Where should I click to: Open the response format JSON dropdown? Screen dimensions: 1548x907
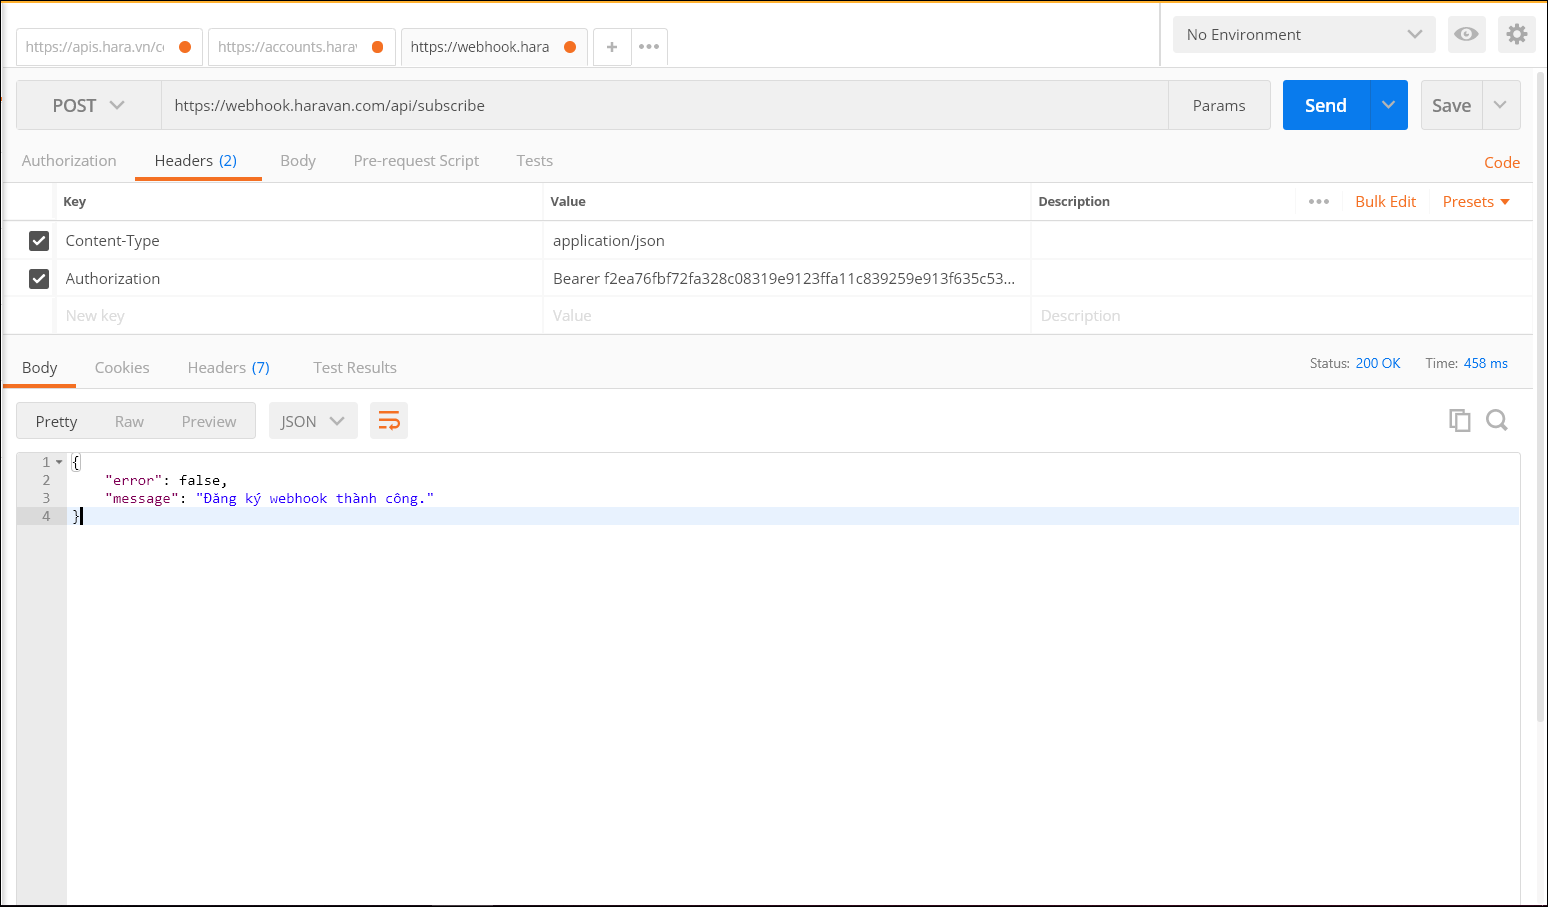coord(312,421)
